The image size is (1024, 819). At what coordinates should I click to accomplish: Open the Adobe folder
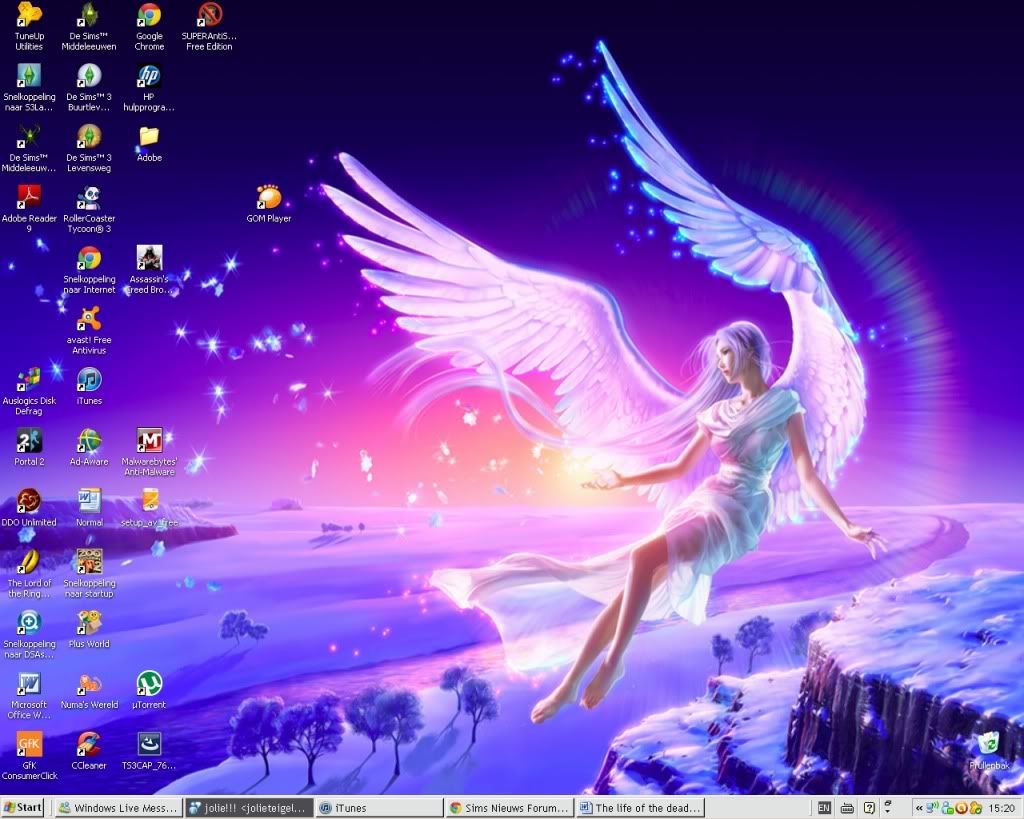(149, 144)
